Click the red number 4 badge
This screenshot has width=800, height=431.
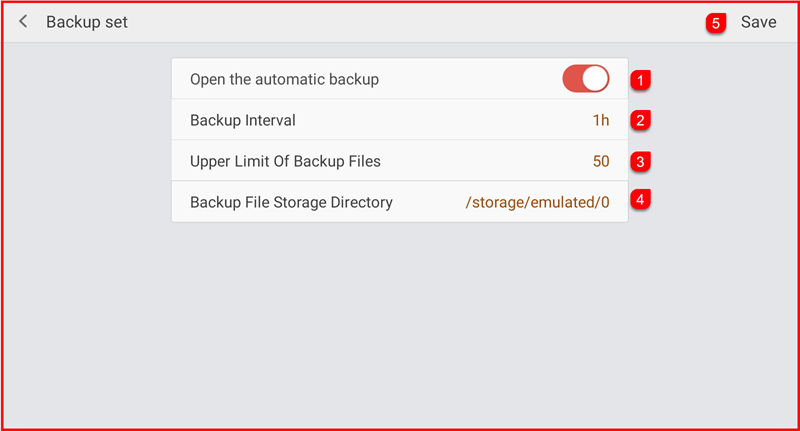coord(641,200)
